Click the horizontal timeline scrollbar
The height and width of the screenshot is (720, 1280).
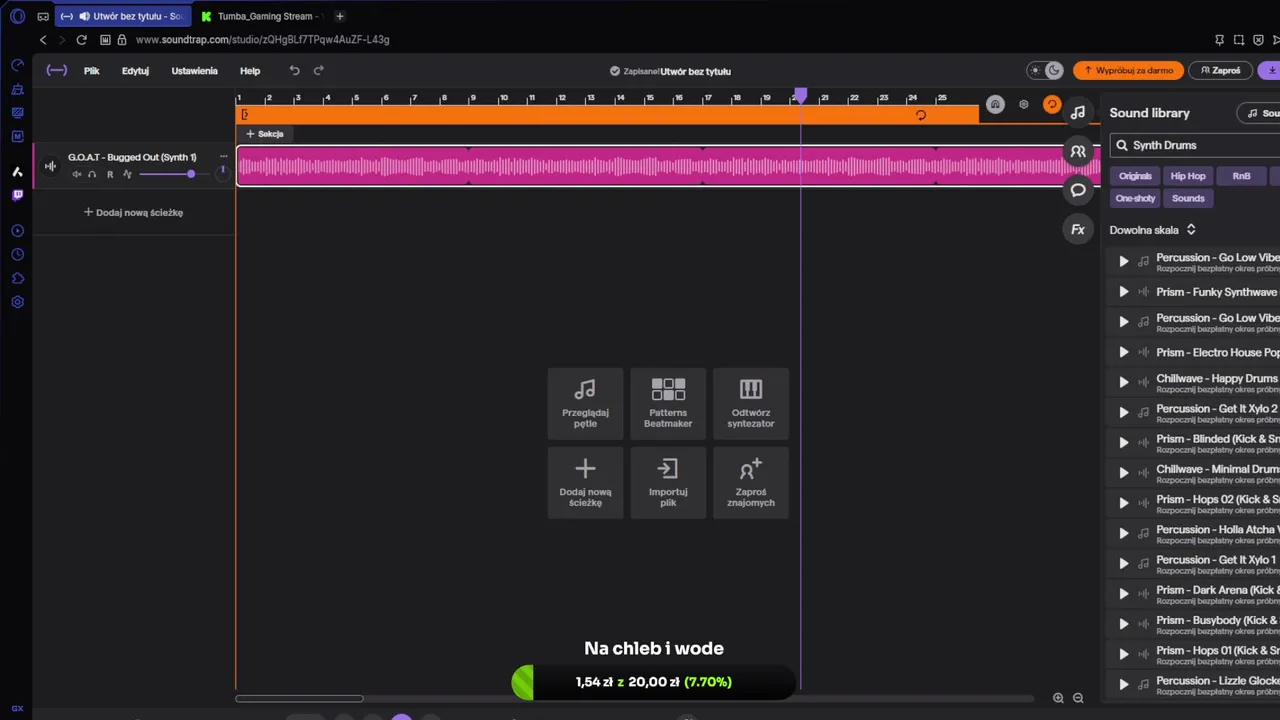(299, 698)
